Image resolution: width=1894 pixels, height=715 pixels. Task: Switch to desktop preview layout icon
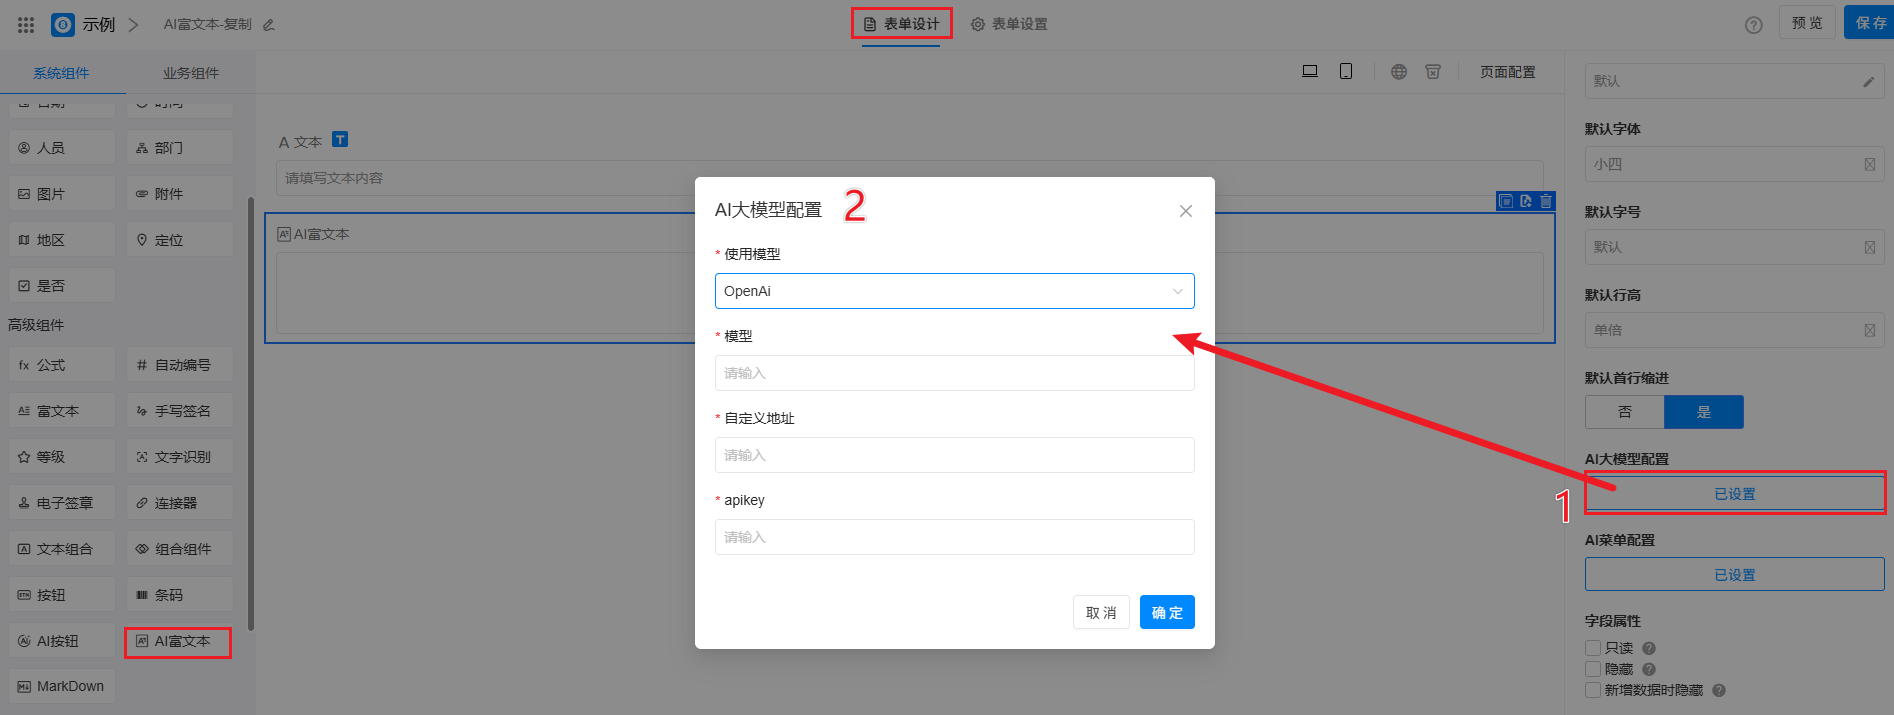(x=1309, y=71)
